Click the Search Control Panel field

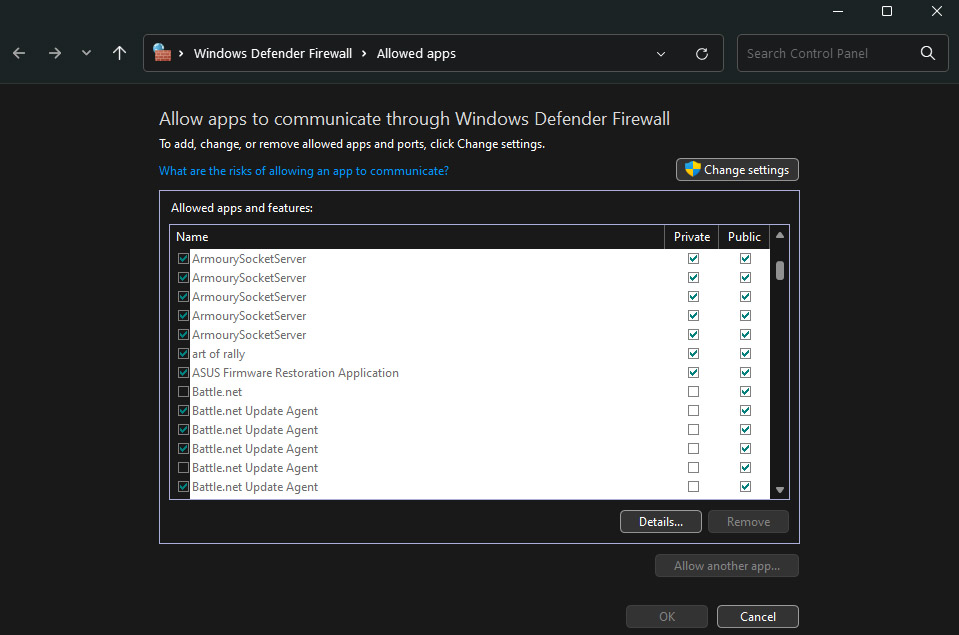[825, 54]
